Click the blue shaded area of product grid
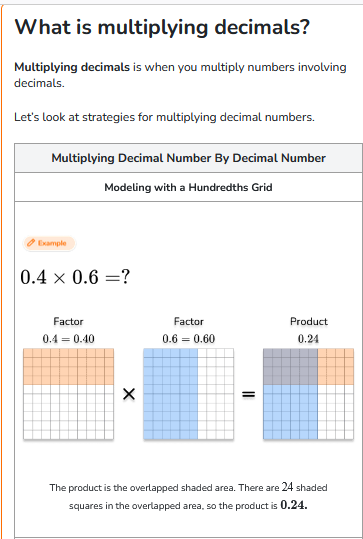The width and height of the screenshot is (363, 539). [x=290, y=412]
